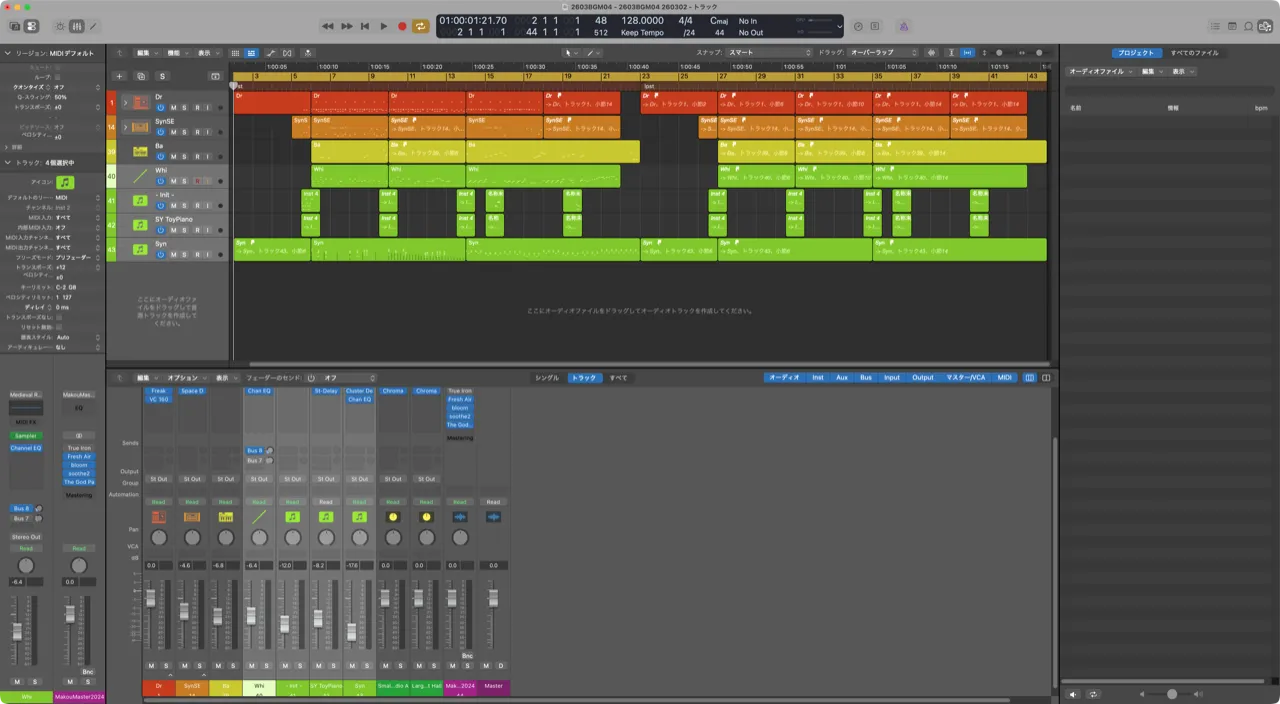Viewport: 1280px width, 704px height.
Task: Click the Record button in transport
Action: tap(402, 26)
